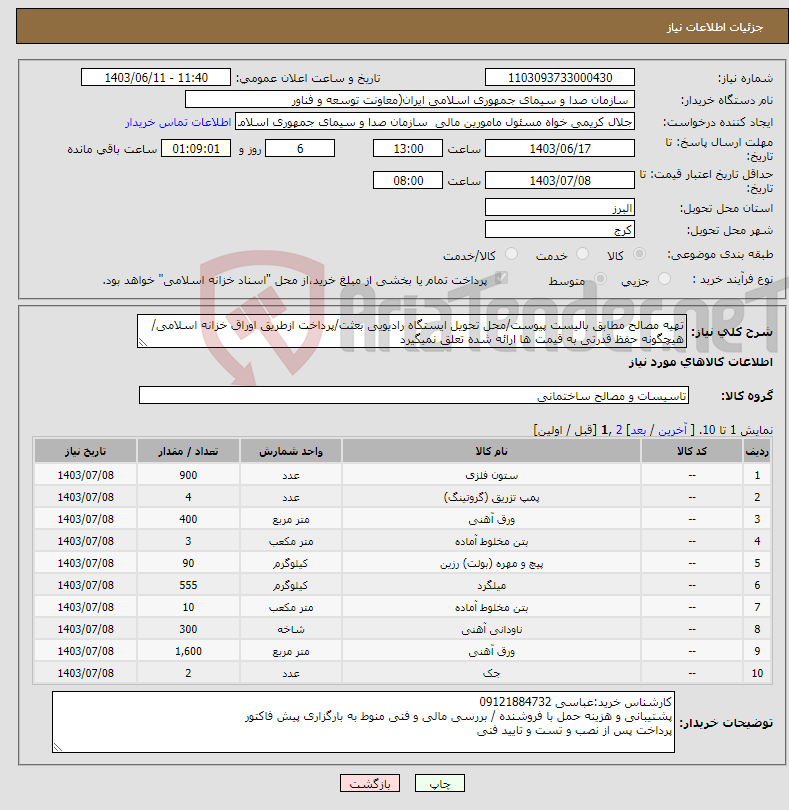
Task: Select item ستون فلزی in row 1
Action: pyautogui.click(x=491, y=475)
